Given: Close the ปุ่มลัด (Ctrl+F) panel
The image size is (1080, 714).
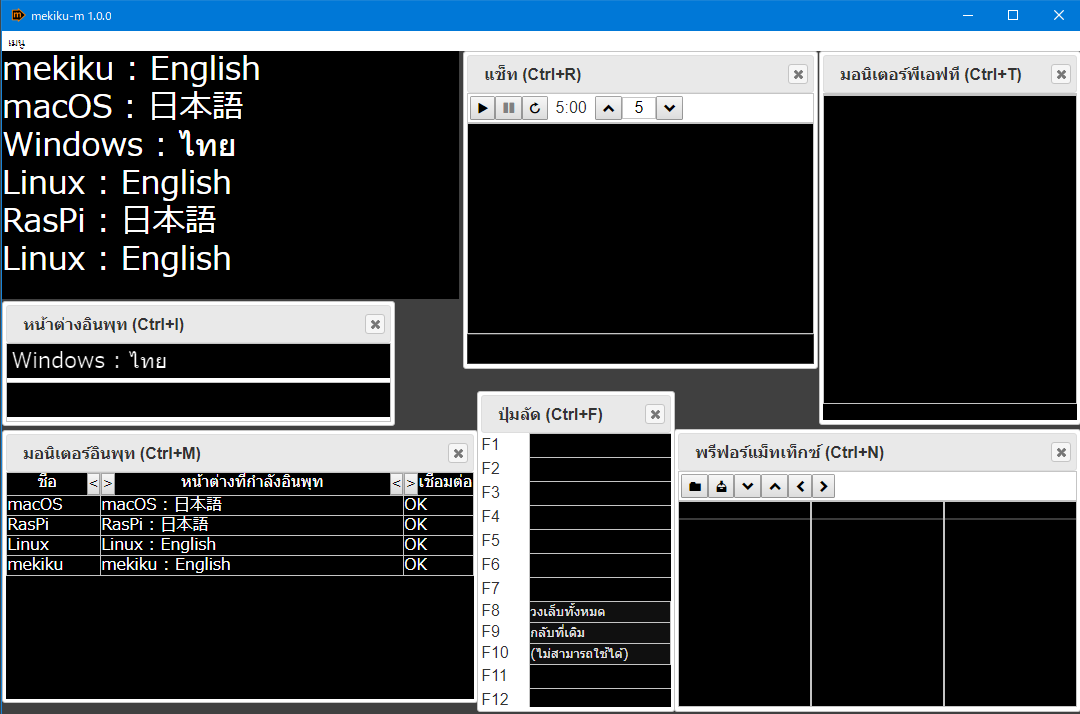Looking at the screenshot, I should coord(655,413).
